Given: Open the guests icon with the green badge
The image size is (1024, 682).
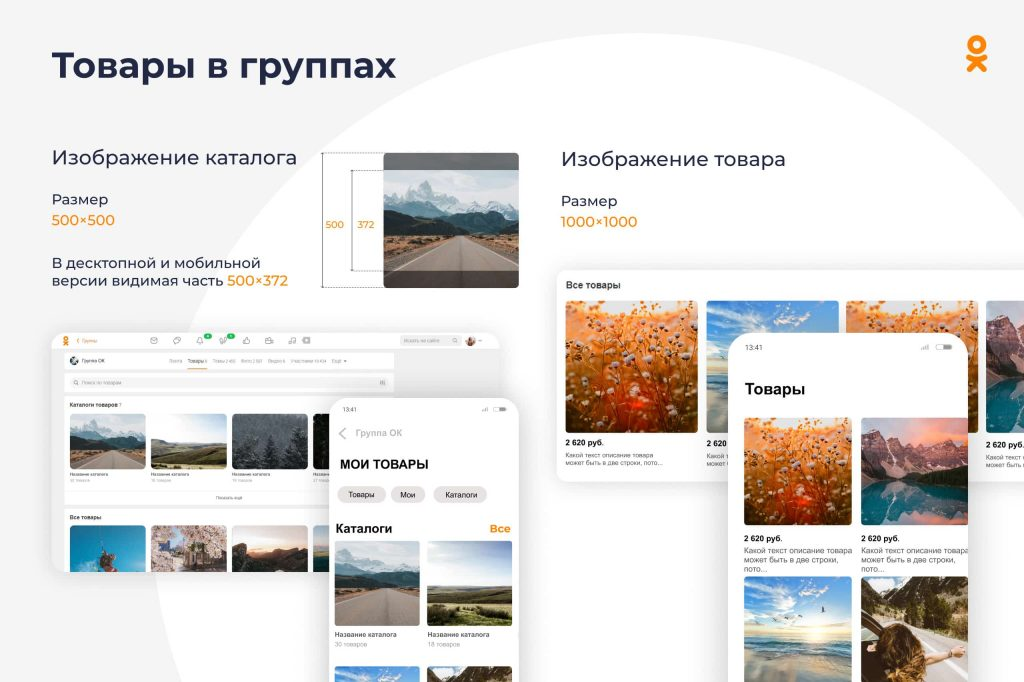Looking at the screenshot, I should point(224,340).
